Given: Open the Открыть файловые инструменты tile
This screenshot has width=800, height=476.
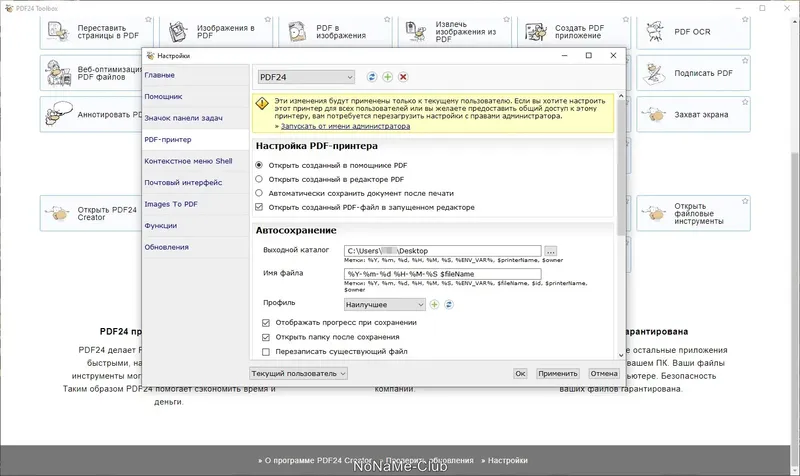Looking at the screenshot, I should [x=693, y=213].
